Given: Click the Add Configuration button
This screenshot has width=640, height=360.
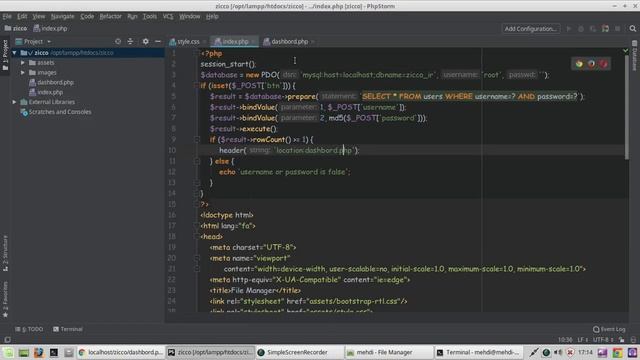Looking at the screenshot, I should click(531, 29).
